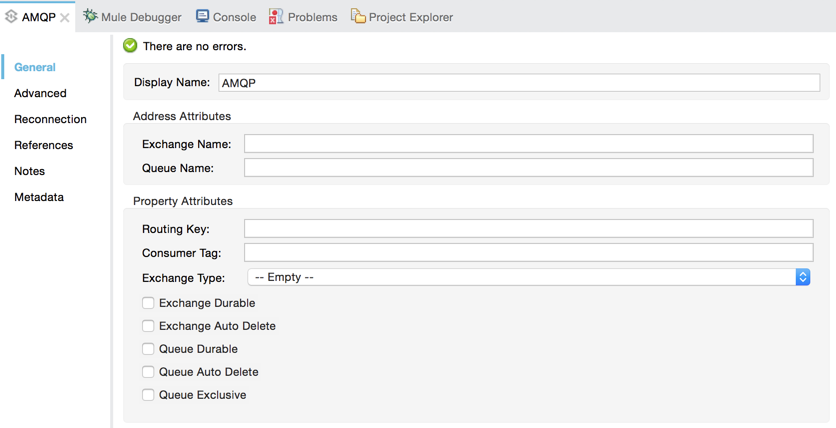The width and height of the screenshot is (836, 428).
Task: Open the Advanced settings section
Action: (x=40, y=93)
